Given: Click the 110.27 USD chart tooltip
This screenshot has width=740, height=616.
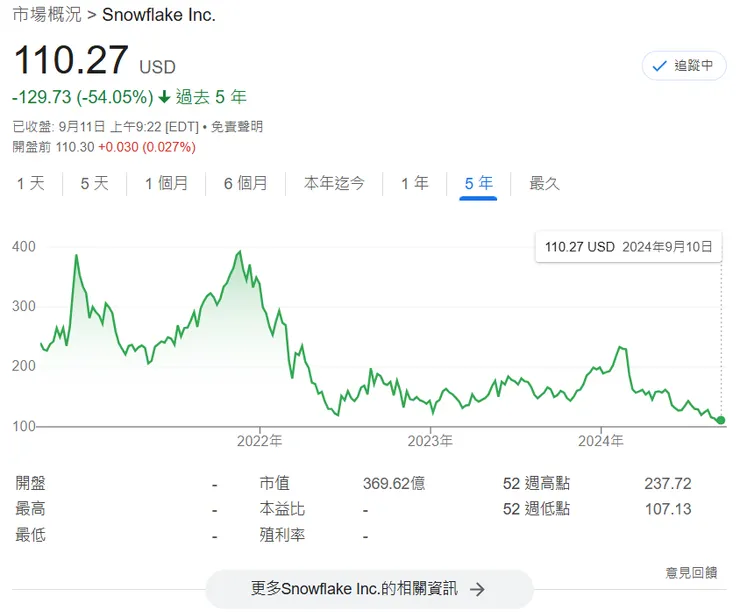Looking at the screenshot, I should [628, 247].
